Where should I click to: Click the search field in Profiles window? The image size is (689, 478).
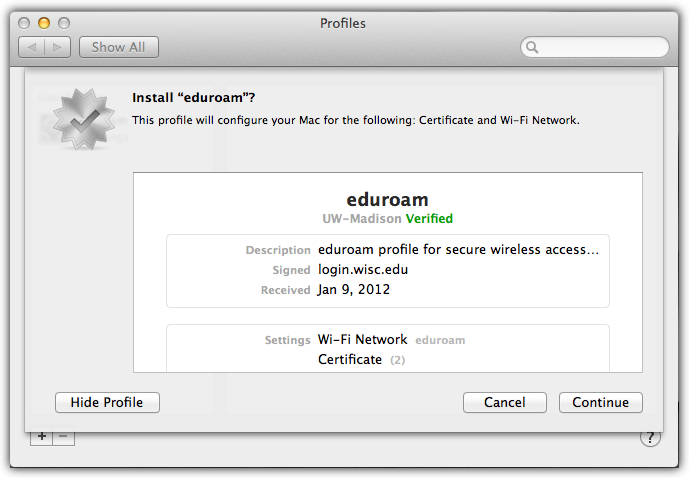(595, 47)
